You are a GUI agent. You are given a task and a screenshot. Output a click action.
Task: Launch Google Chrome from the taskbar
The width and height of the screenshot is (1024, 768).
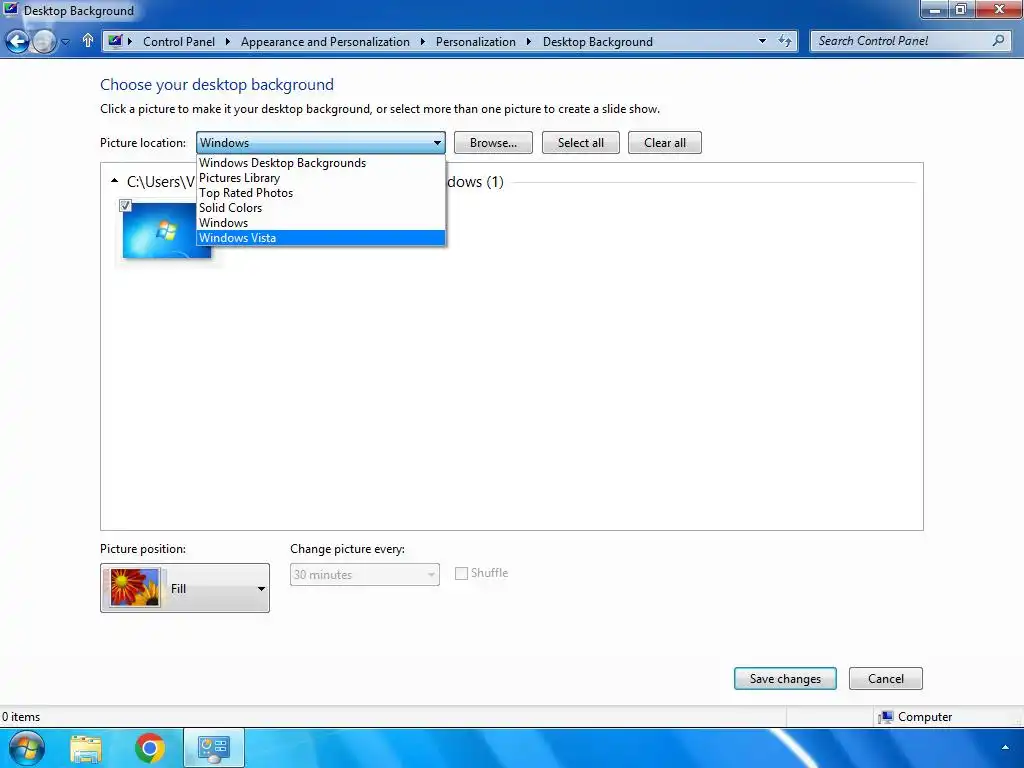click(x=150, y=748)
